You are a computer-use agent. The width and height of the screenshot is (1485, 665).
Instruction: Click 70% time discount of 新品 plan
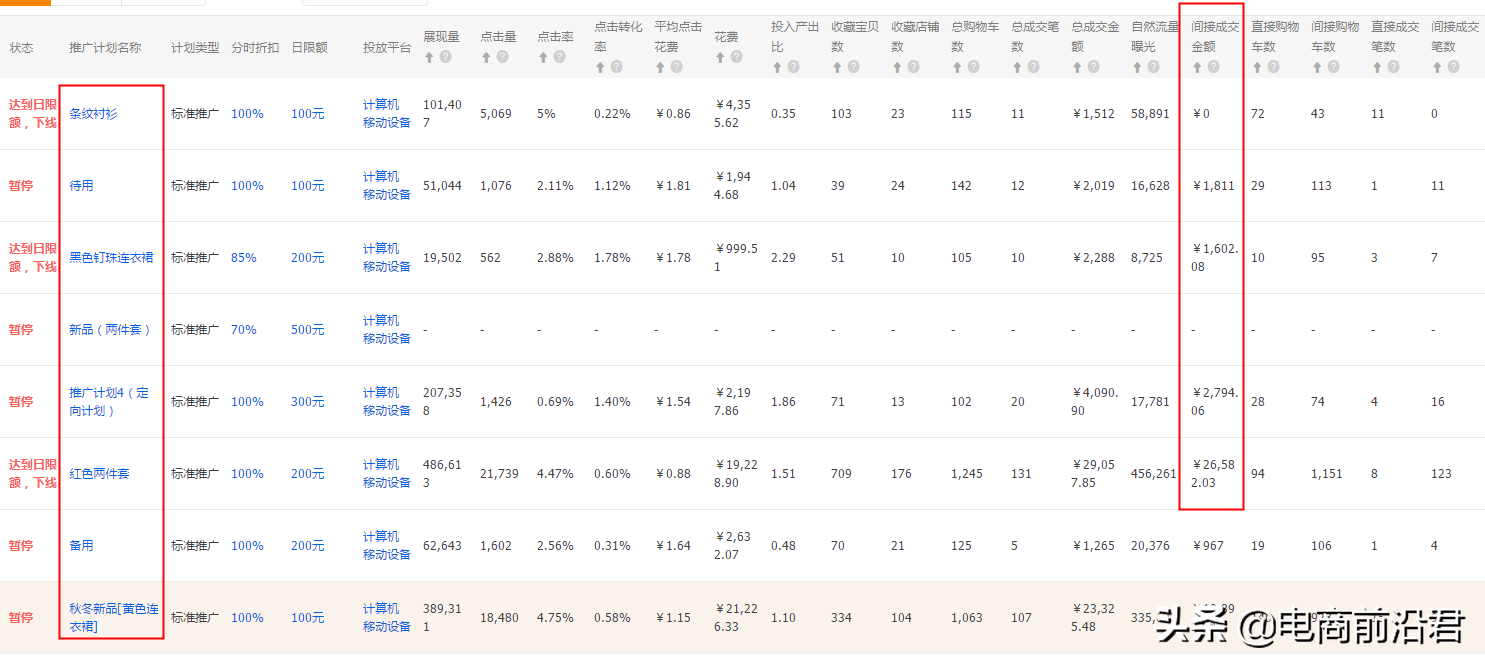click(243, 330)
